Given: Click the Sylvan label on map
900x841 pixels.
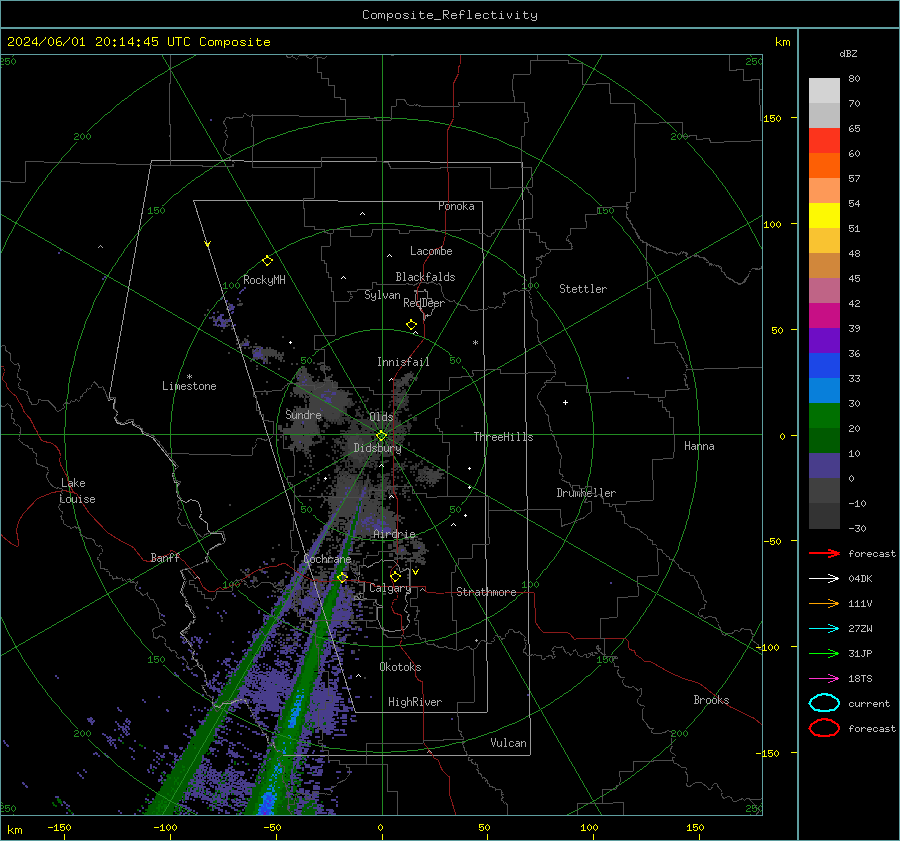Looking at the screenshot, I should pos(382,295).
